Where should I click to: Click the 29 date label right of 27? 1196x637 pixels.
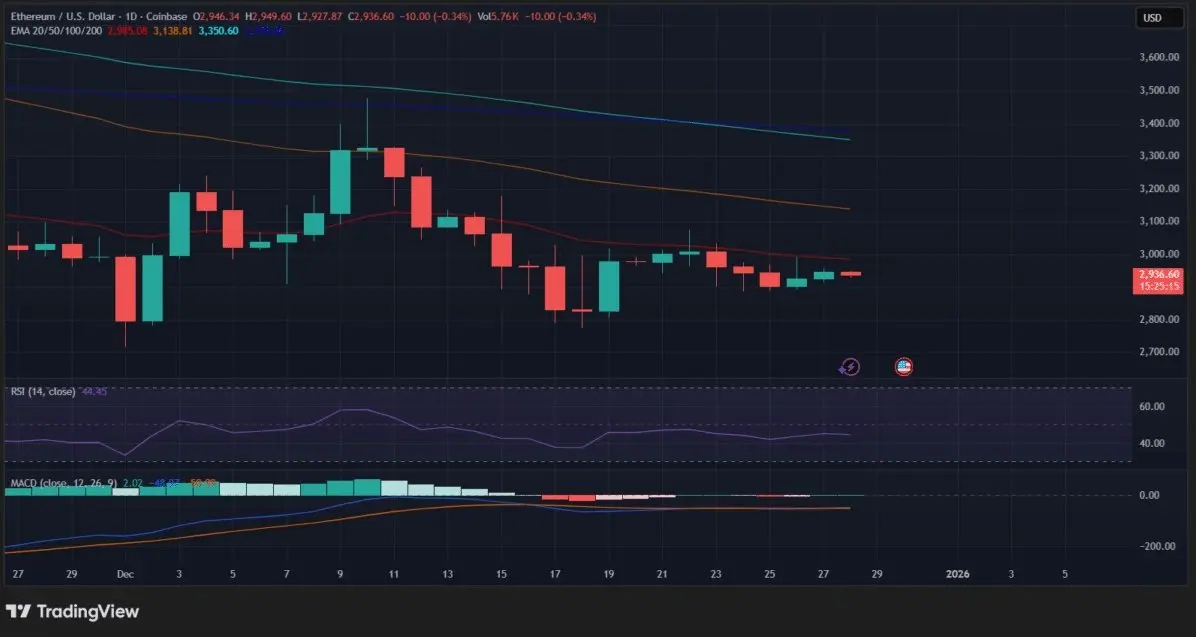[x=877, y=574]
